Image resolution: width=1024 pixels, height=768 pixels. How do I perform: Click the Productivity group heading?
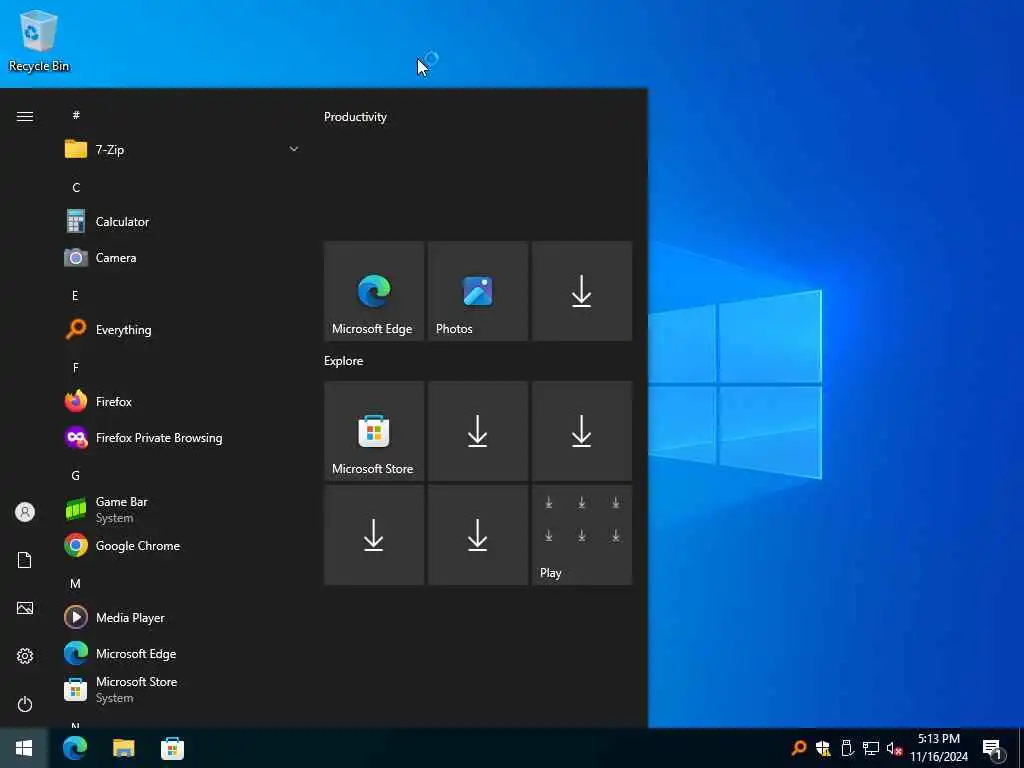pyautogui.click(x=355, y=117)
